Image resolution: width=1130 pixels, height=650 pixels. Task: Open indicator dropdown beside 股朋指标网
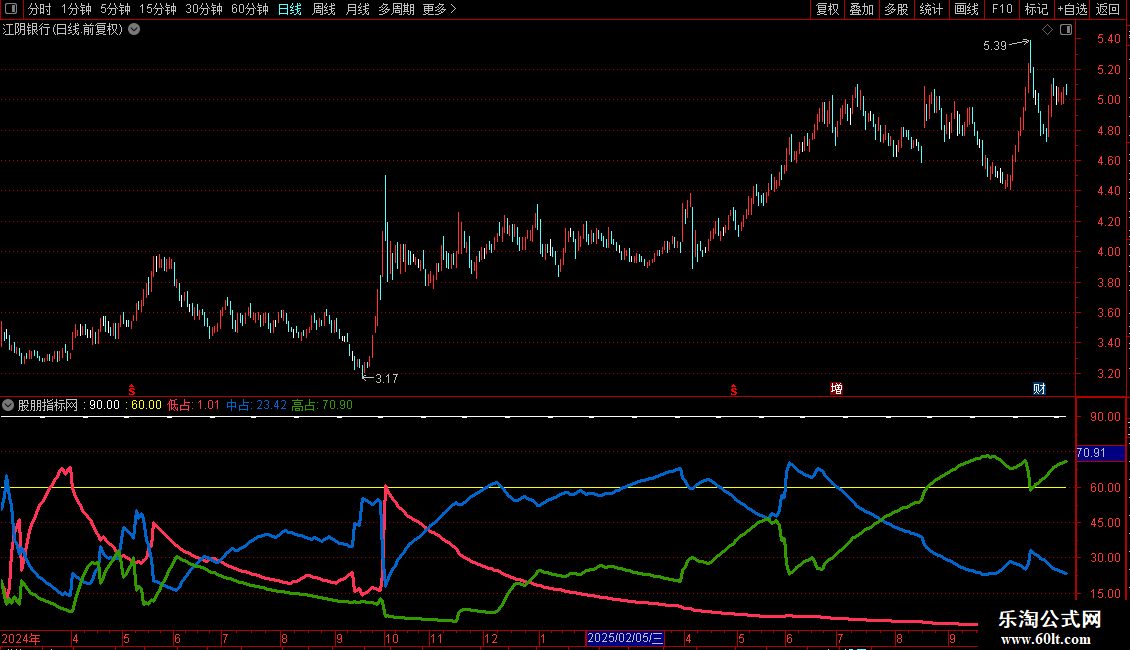[x=8, y=405]
